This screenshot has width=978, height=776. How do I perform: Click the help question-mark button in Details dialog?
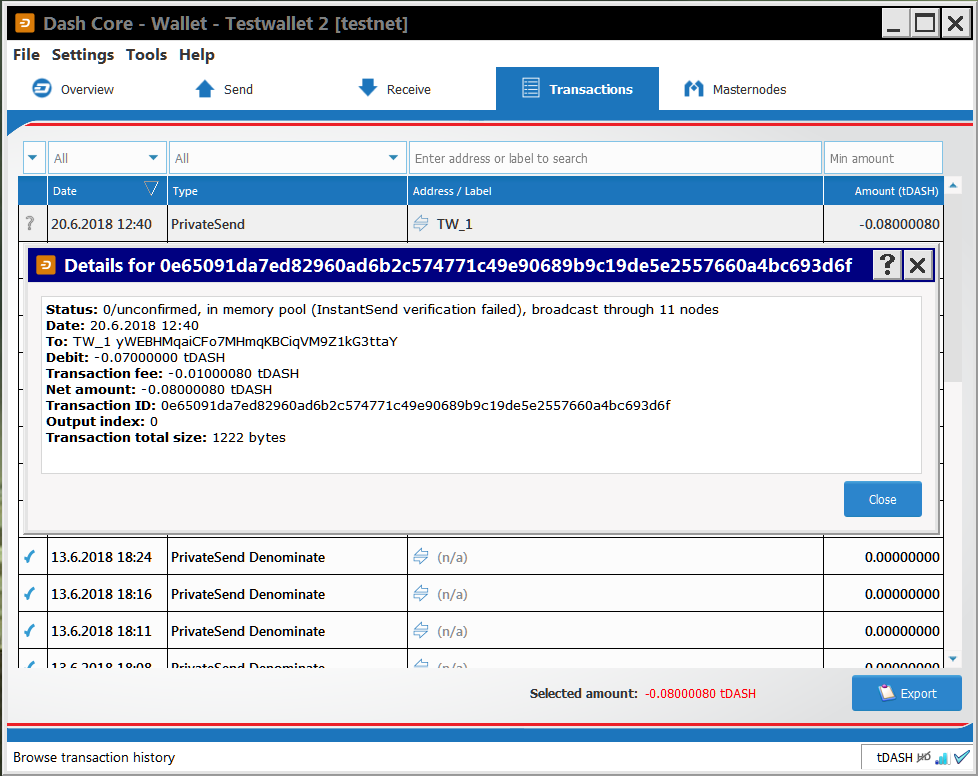click(x=887, y=266)
